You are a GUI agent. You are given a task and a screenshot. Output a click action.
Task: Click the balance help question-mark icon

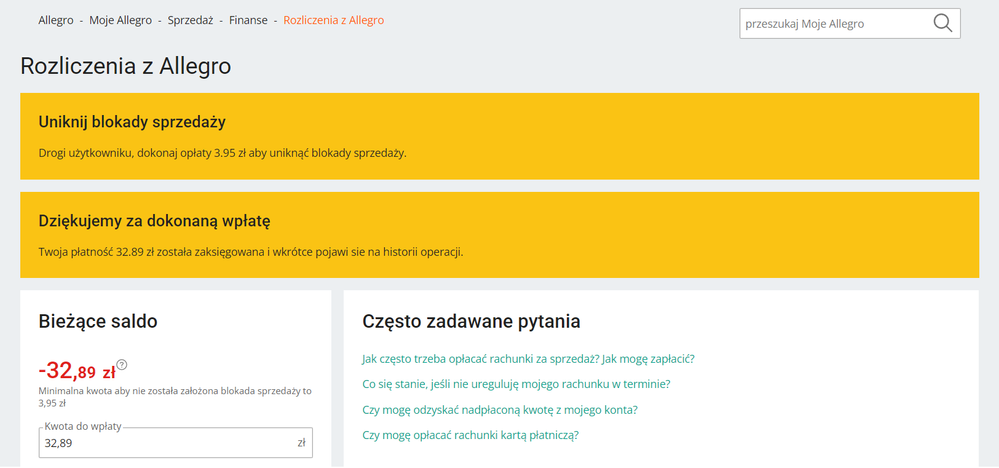[x=122, y=365]
